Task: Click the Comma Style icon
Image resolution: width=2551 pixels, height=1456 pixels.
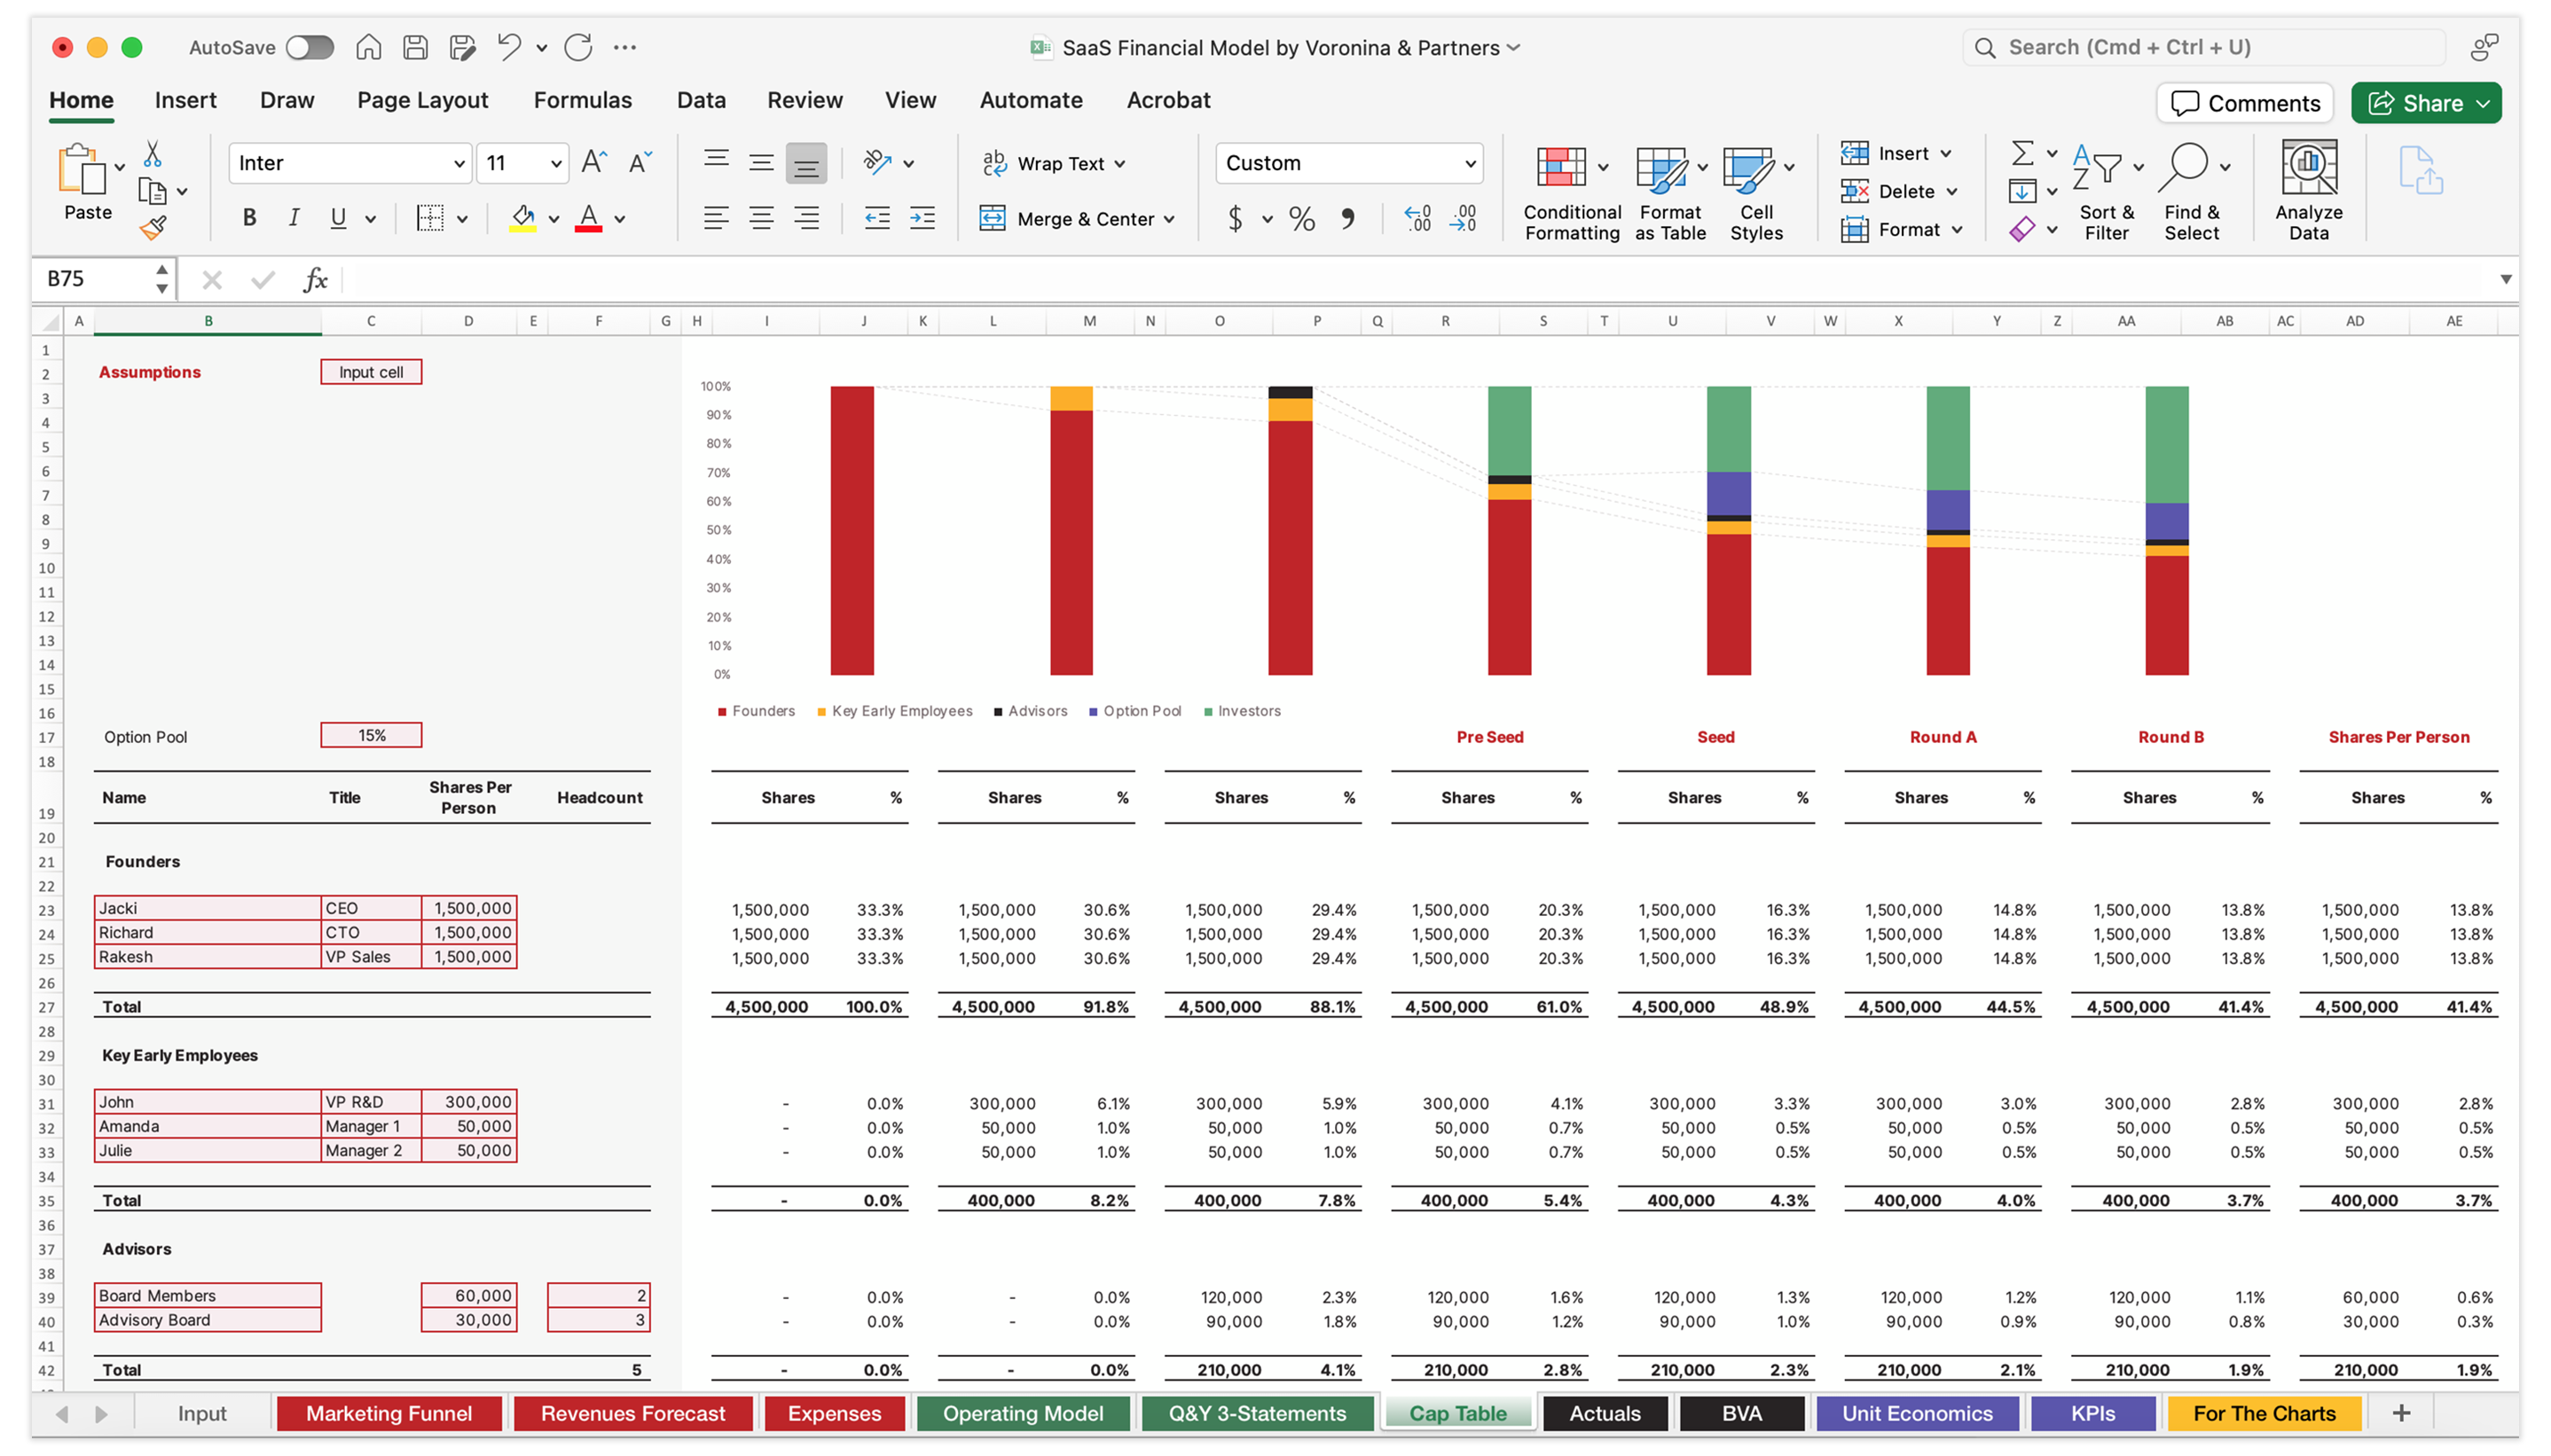Action: tap(1348, 218)
